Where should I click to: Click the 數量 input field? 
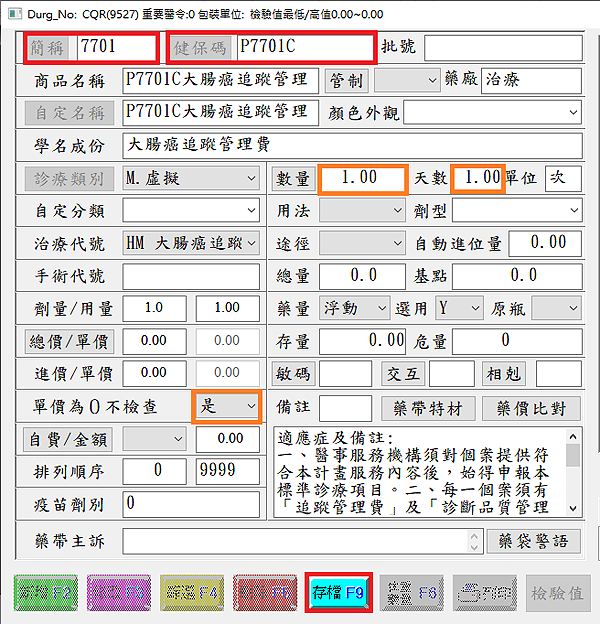(359, 178)
